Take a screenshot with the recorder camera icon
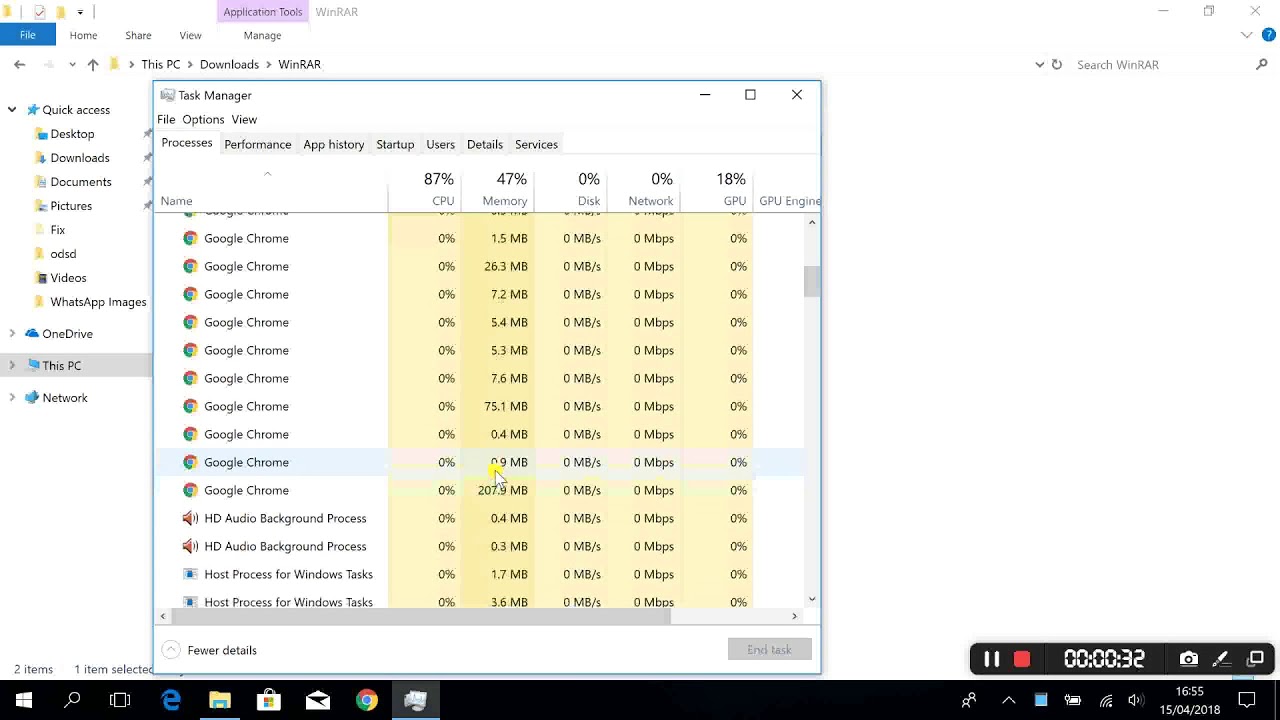 pyautogui.click(x=1188, y=659)
